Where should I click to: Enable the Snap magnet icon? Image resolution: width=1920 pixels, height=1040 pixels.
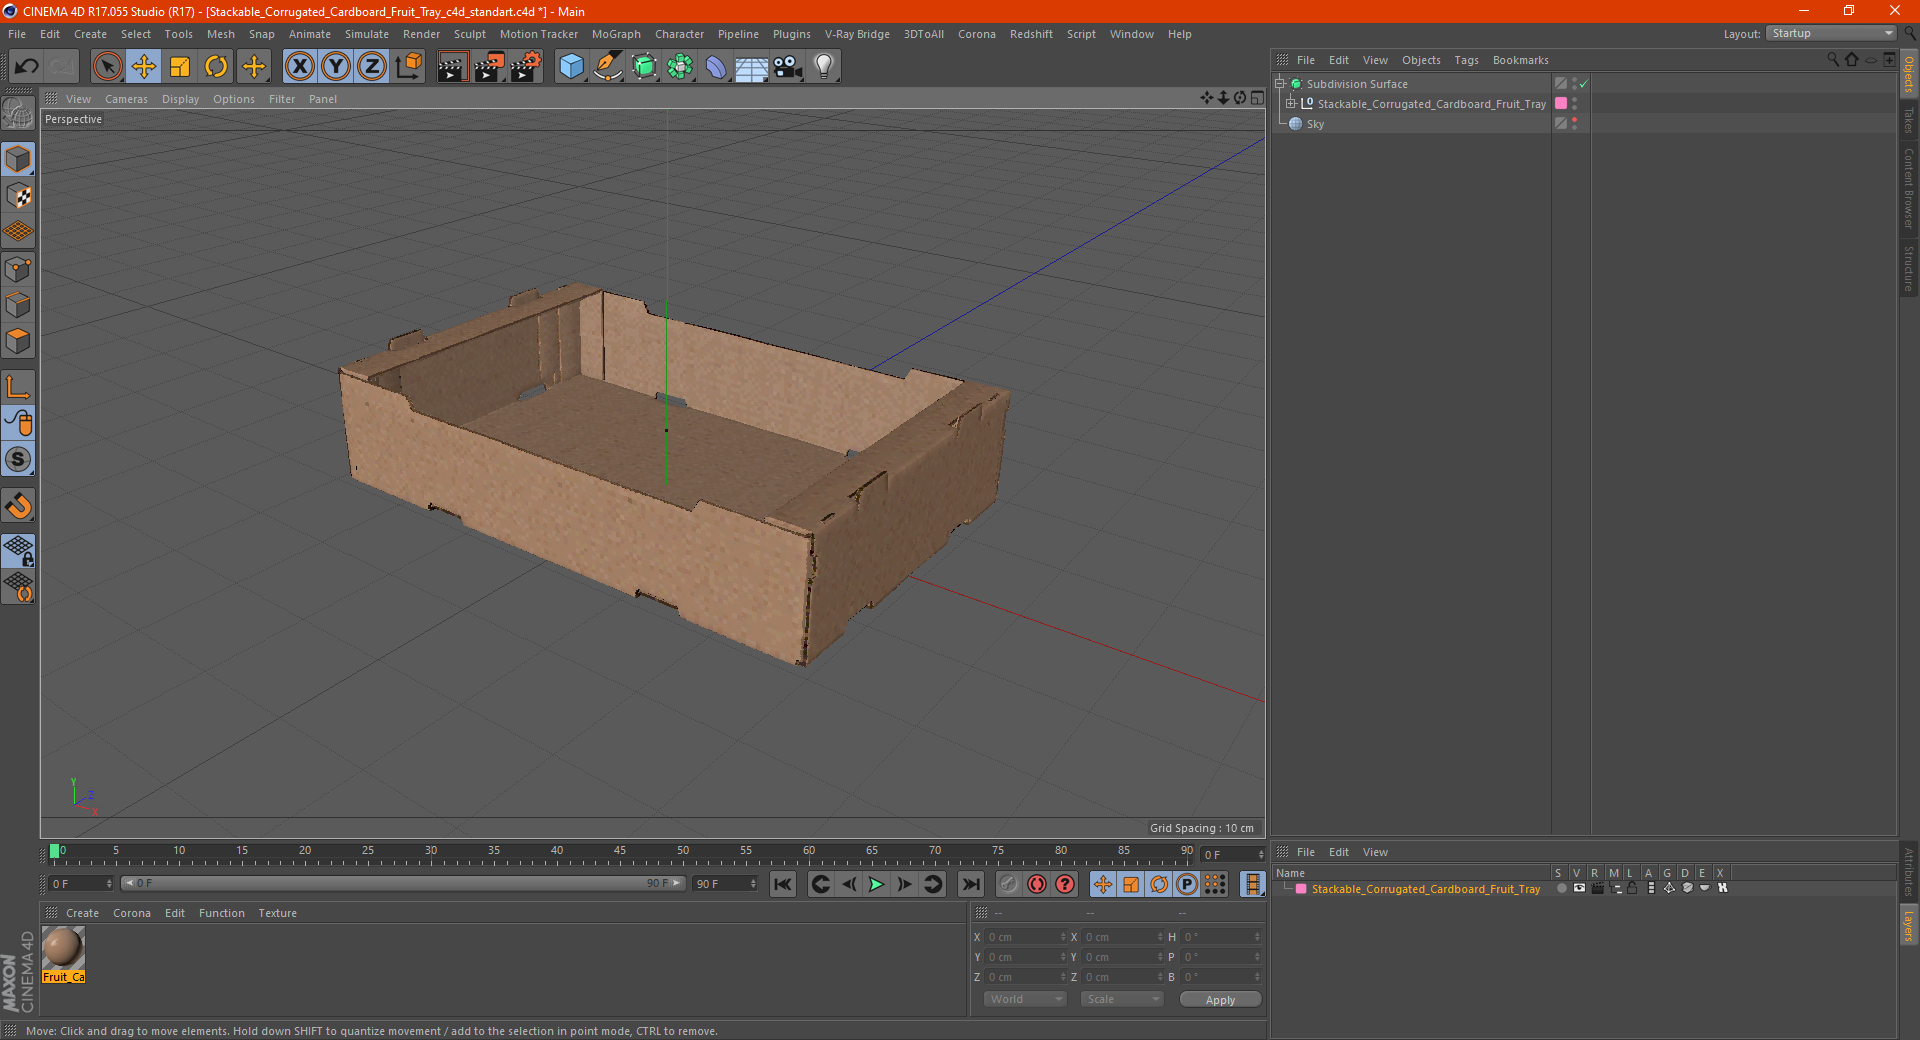(18, 506)
